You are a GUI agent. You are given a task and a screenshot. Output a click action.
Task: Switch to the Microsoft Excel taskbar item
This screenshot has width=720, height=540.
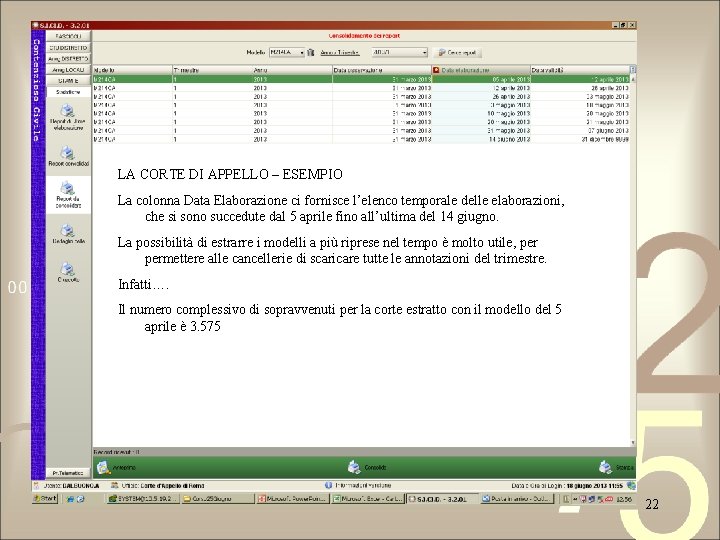[x=367, y=499]
